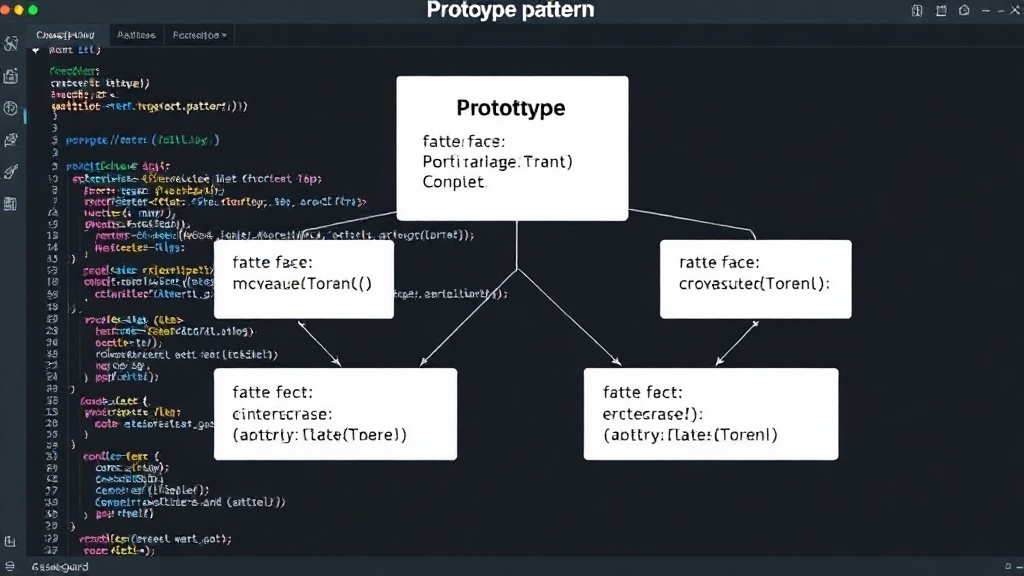This screenshot has width=1024, height=576.
Task: Click 'Conplet' line in Prototype box
Action: point(453,182)
